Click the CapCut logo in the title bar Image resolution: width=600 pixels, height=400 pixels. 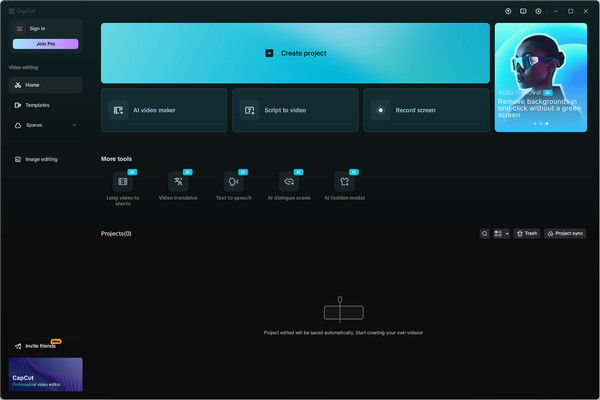pos(22,11)
